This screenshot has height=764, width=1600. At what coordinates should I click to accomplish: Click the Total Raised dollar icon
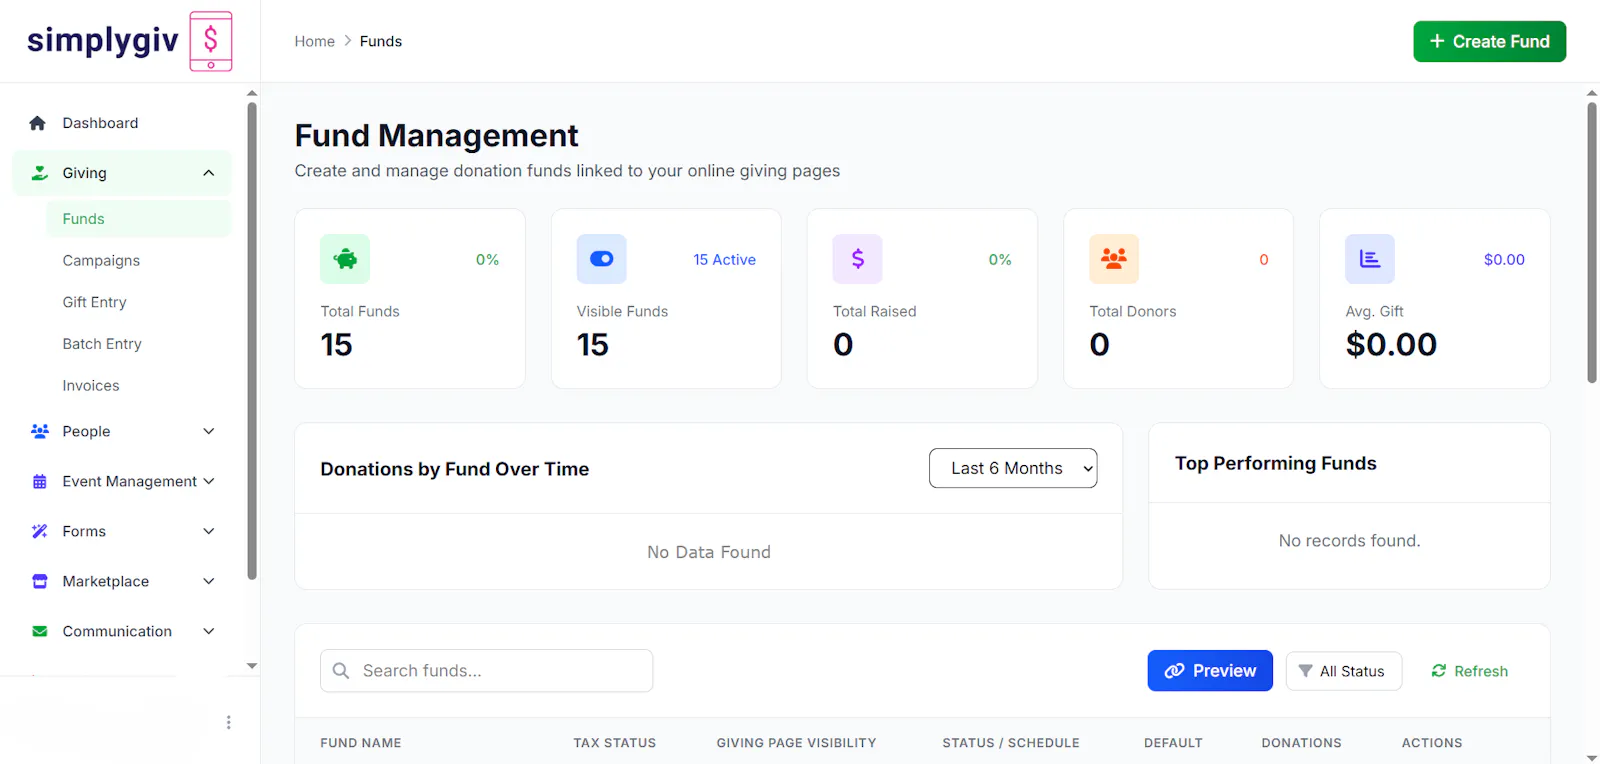pos(858,259)
